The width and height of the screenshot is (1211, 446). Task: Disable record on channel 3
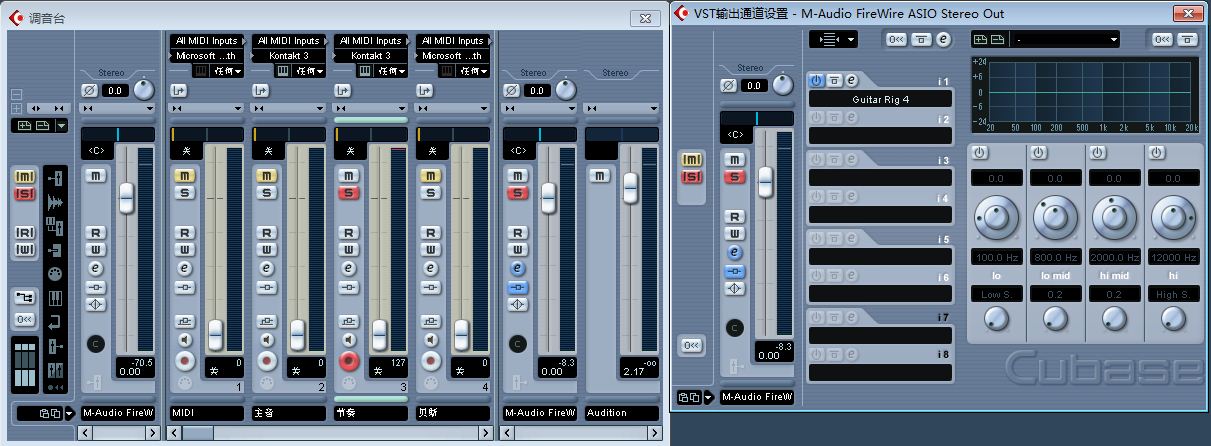click(348, 359)
